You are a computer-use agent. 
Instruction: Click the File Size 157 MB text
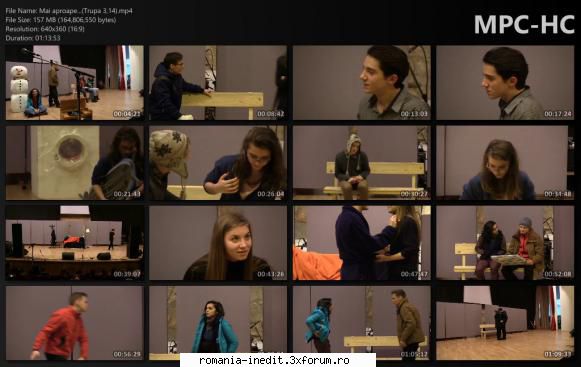tap(61, 20)
